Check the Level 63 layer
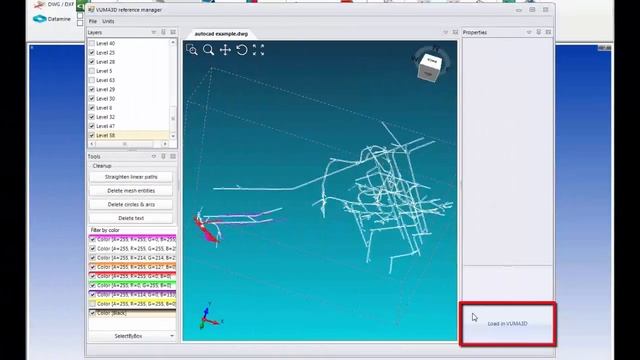640x360 pixels. coord(92,80)
